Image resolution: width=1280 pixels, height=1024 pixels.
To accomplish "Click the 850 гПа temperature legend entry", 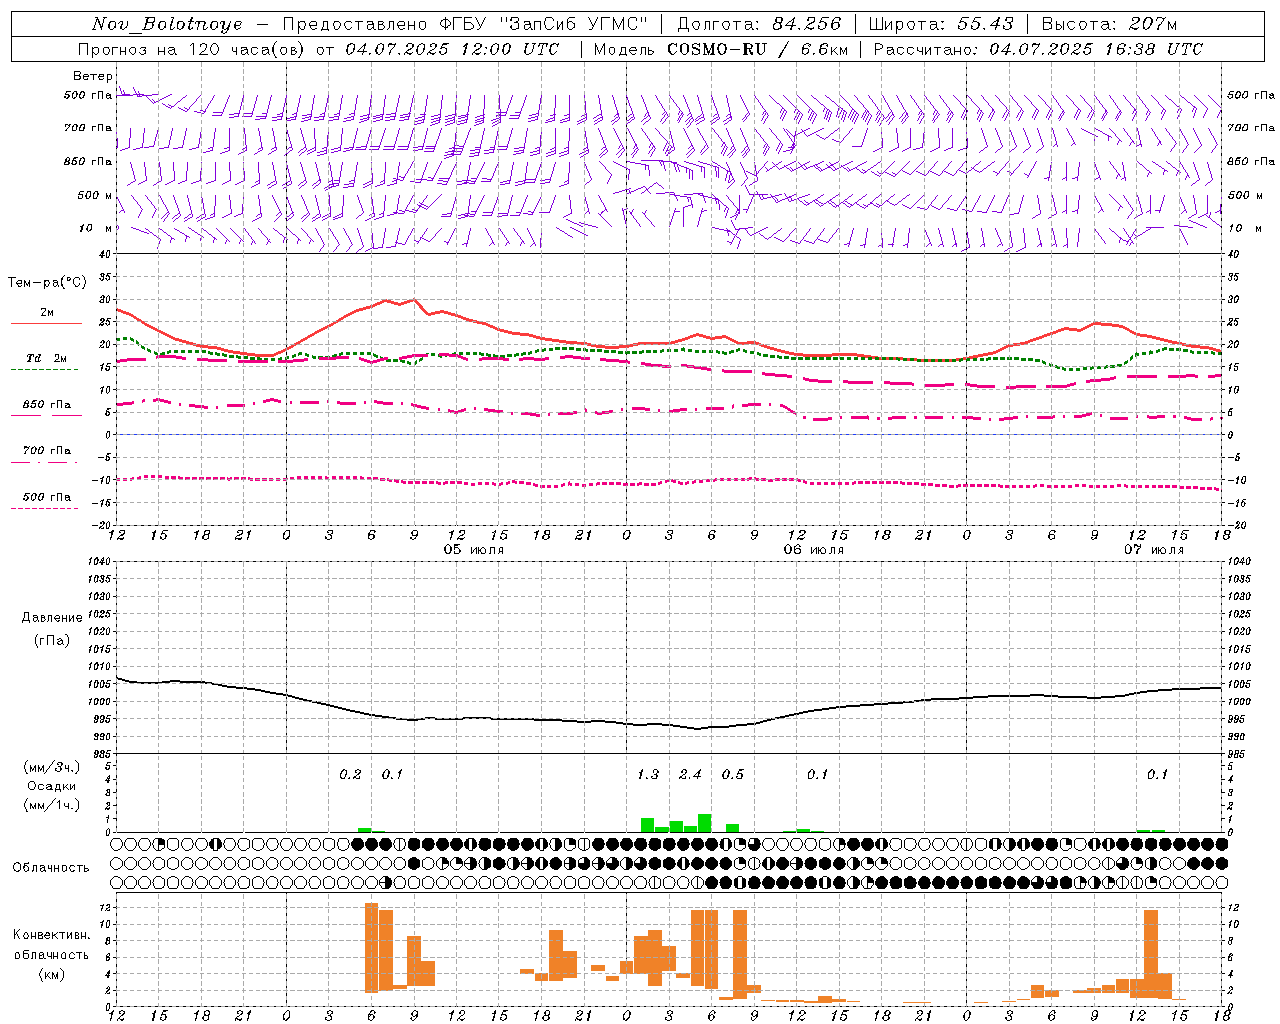I will click(46, 405).
